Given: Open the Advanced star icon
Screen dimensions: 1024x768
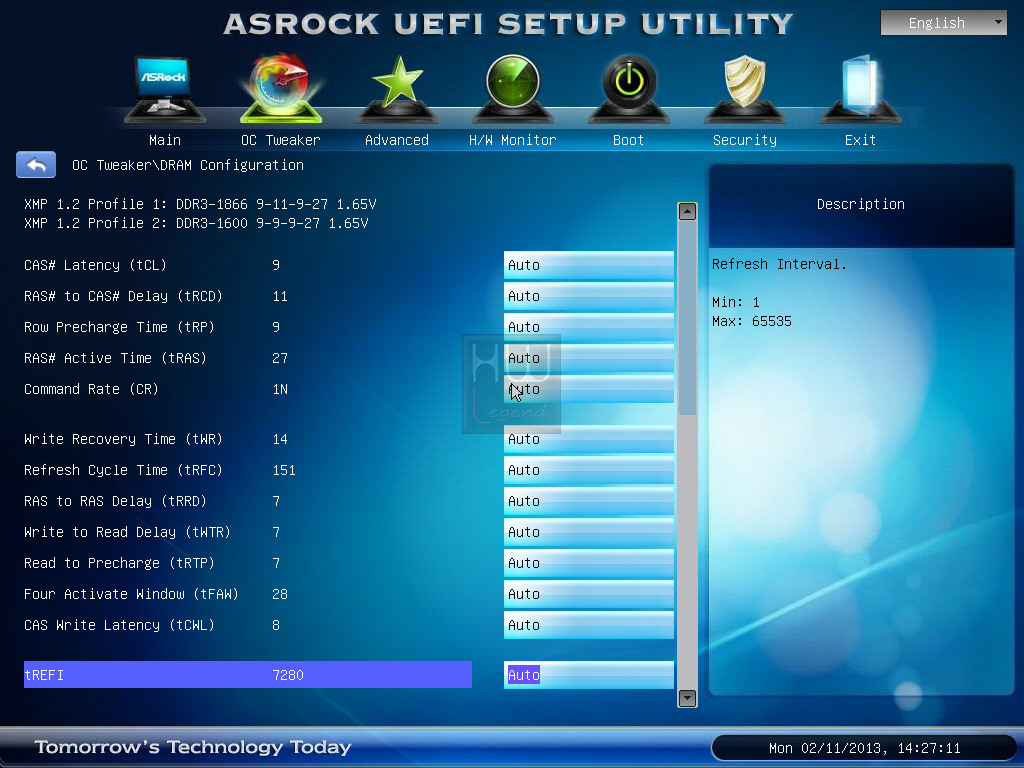Looking at the screenshot, I should (x=397, y=89).
